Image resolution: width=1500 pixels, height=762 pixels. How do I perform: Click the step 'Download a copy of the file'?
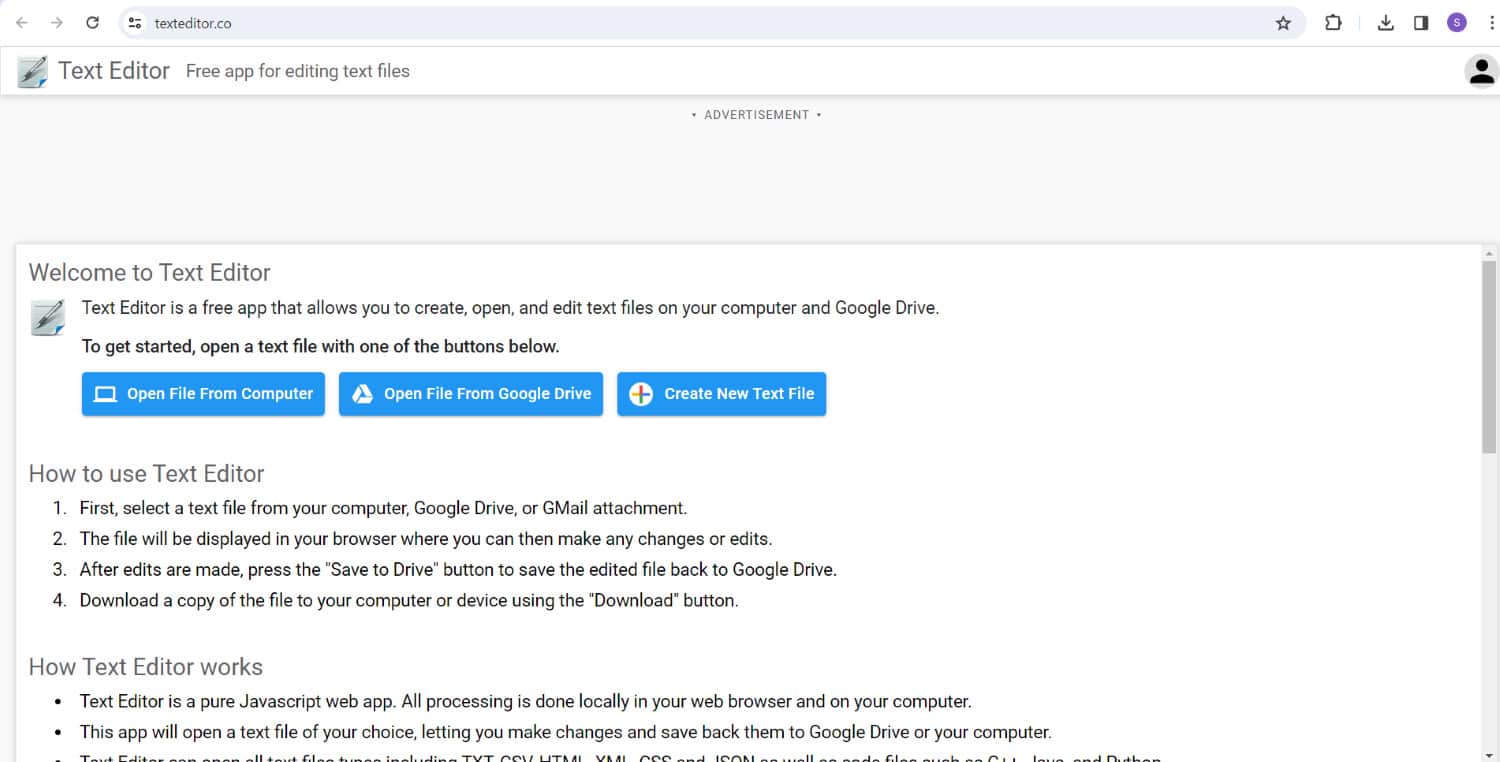(x=409, y=601)
